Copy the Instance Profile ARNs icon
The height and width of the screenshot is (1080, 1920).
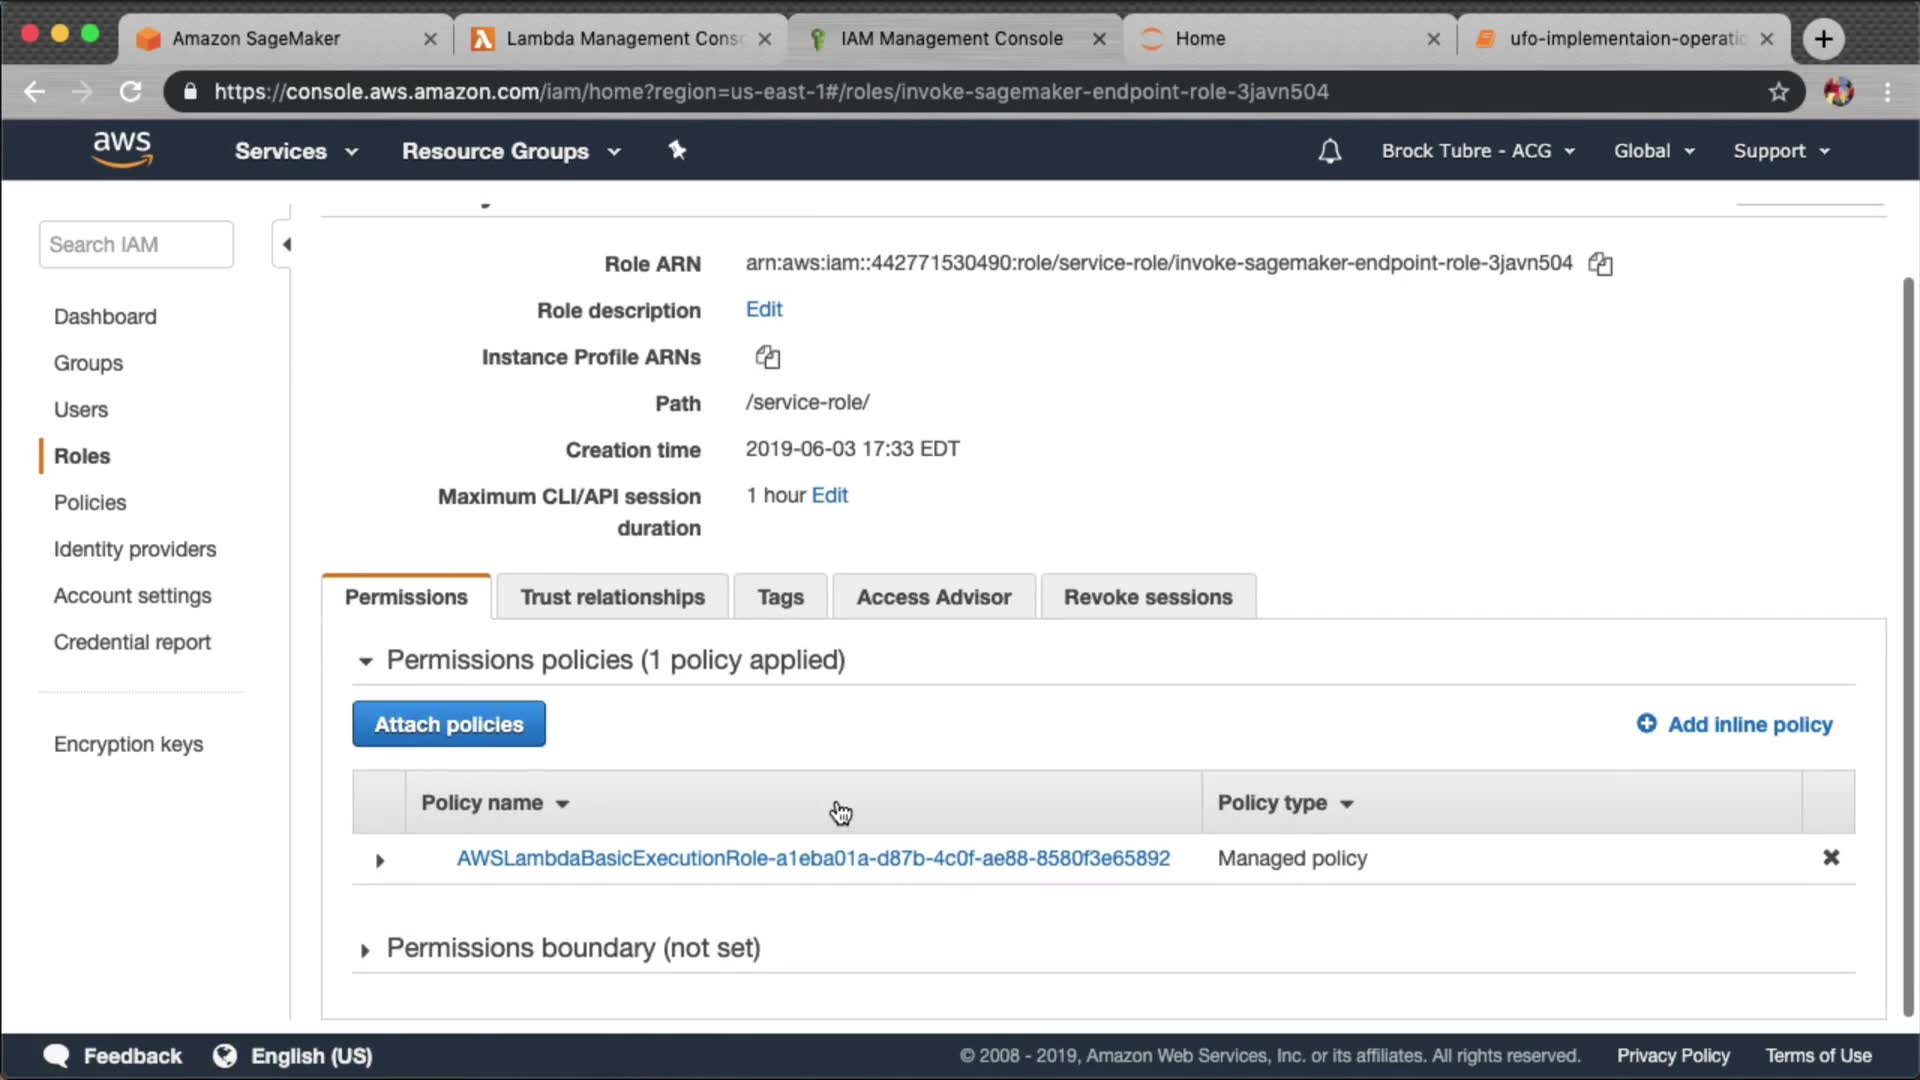[767, 357]
